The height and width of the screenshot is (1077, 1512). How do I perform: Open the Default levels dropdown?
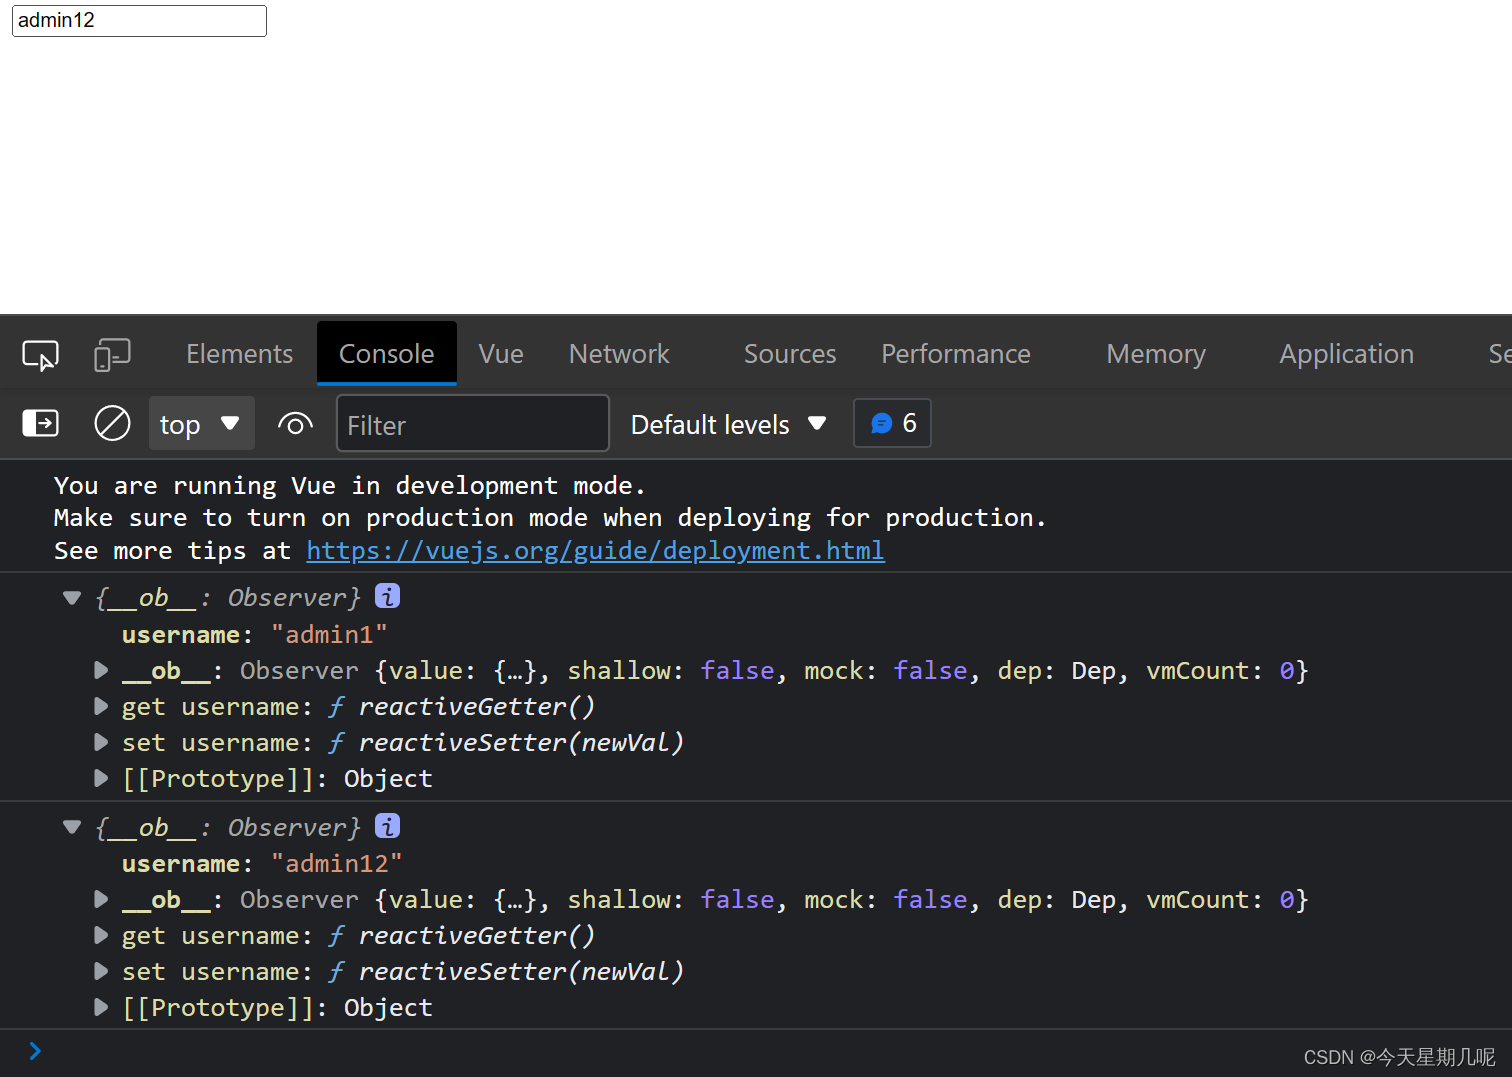click(728, 424)
